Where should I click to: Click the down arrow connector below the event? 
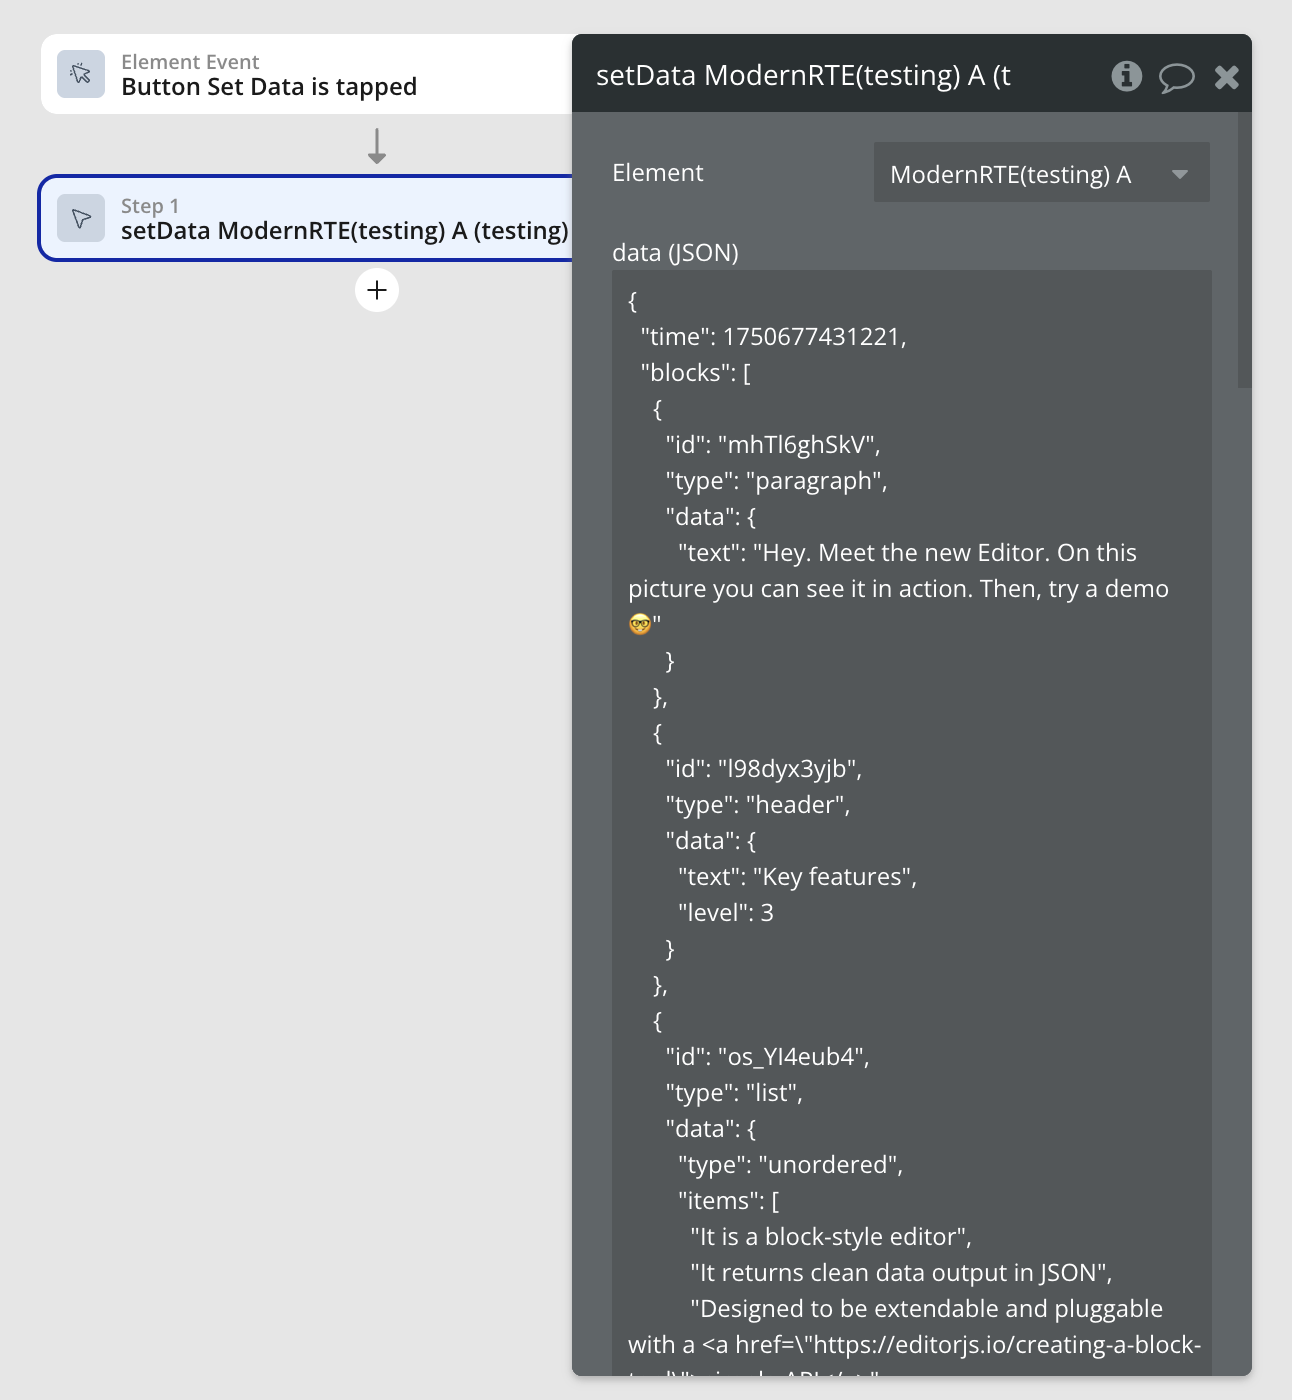point(377,146)
